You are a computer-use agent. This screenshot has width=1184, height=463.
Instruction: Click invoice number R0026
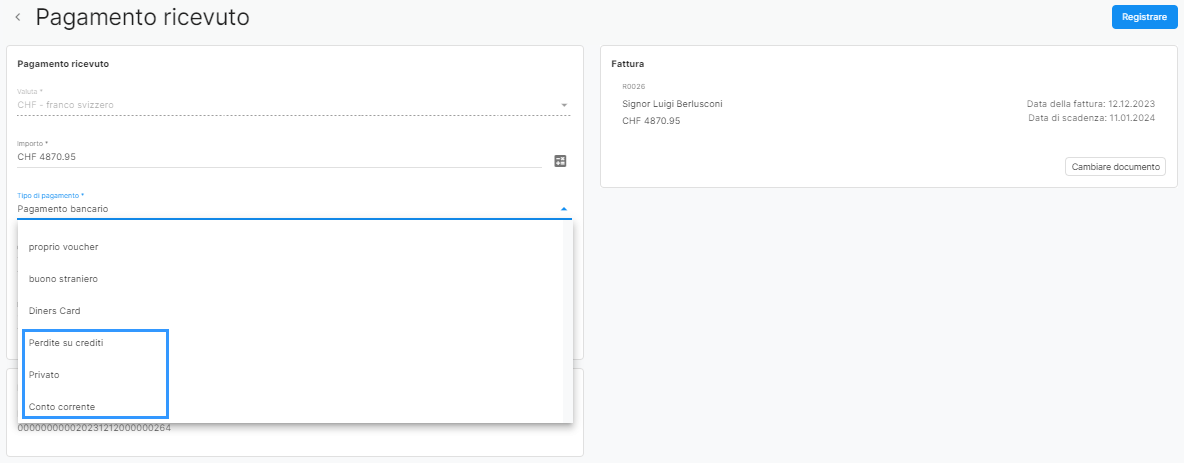[x=634, y=86]
